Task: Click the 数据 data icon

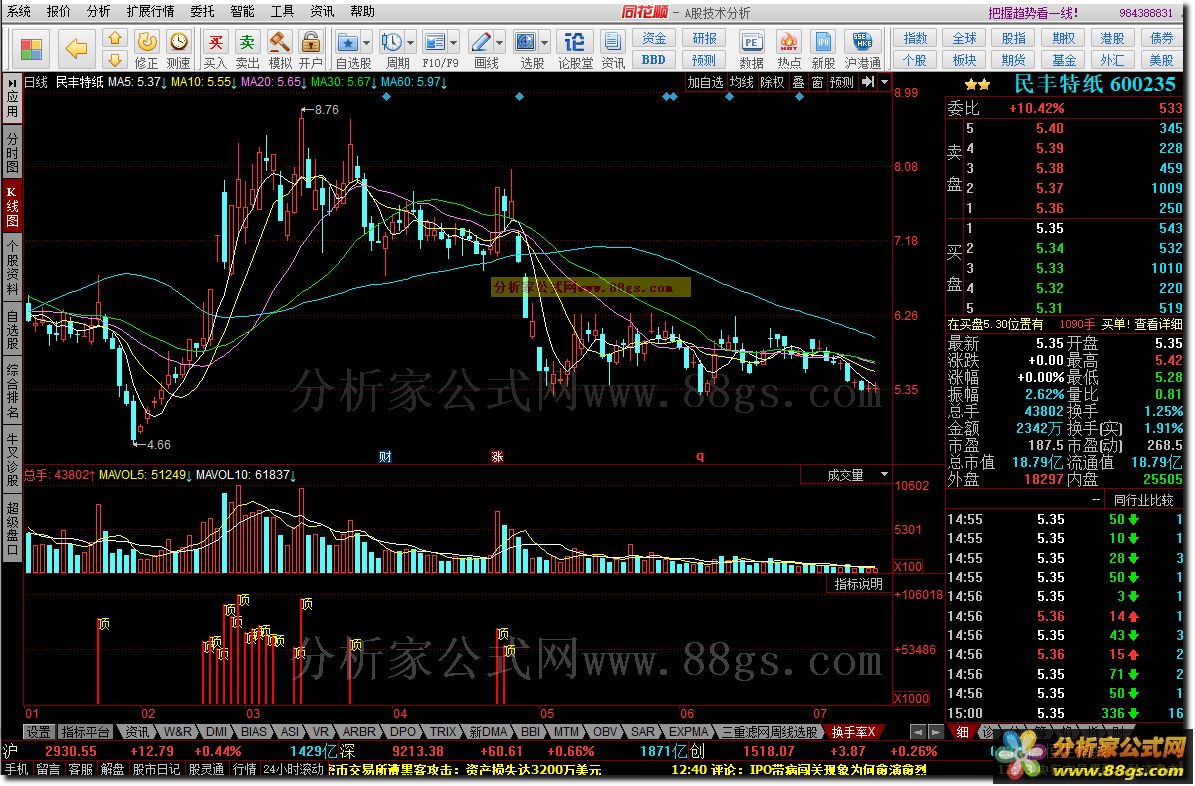Action: point(751,49)
